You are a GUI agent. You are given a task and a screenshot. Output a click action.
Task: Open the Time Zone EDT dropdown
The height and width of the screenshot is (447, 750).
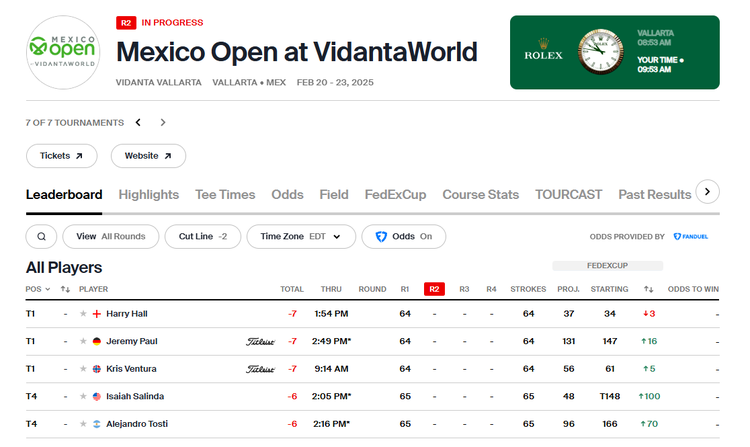click(300, 237)
